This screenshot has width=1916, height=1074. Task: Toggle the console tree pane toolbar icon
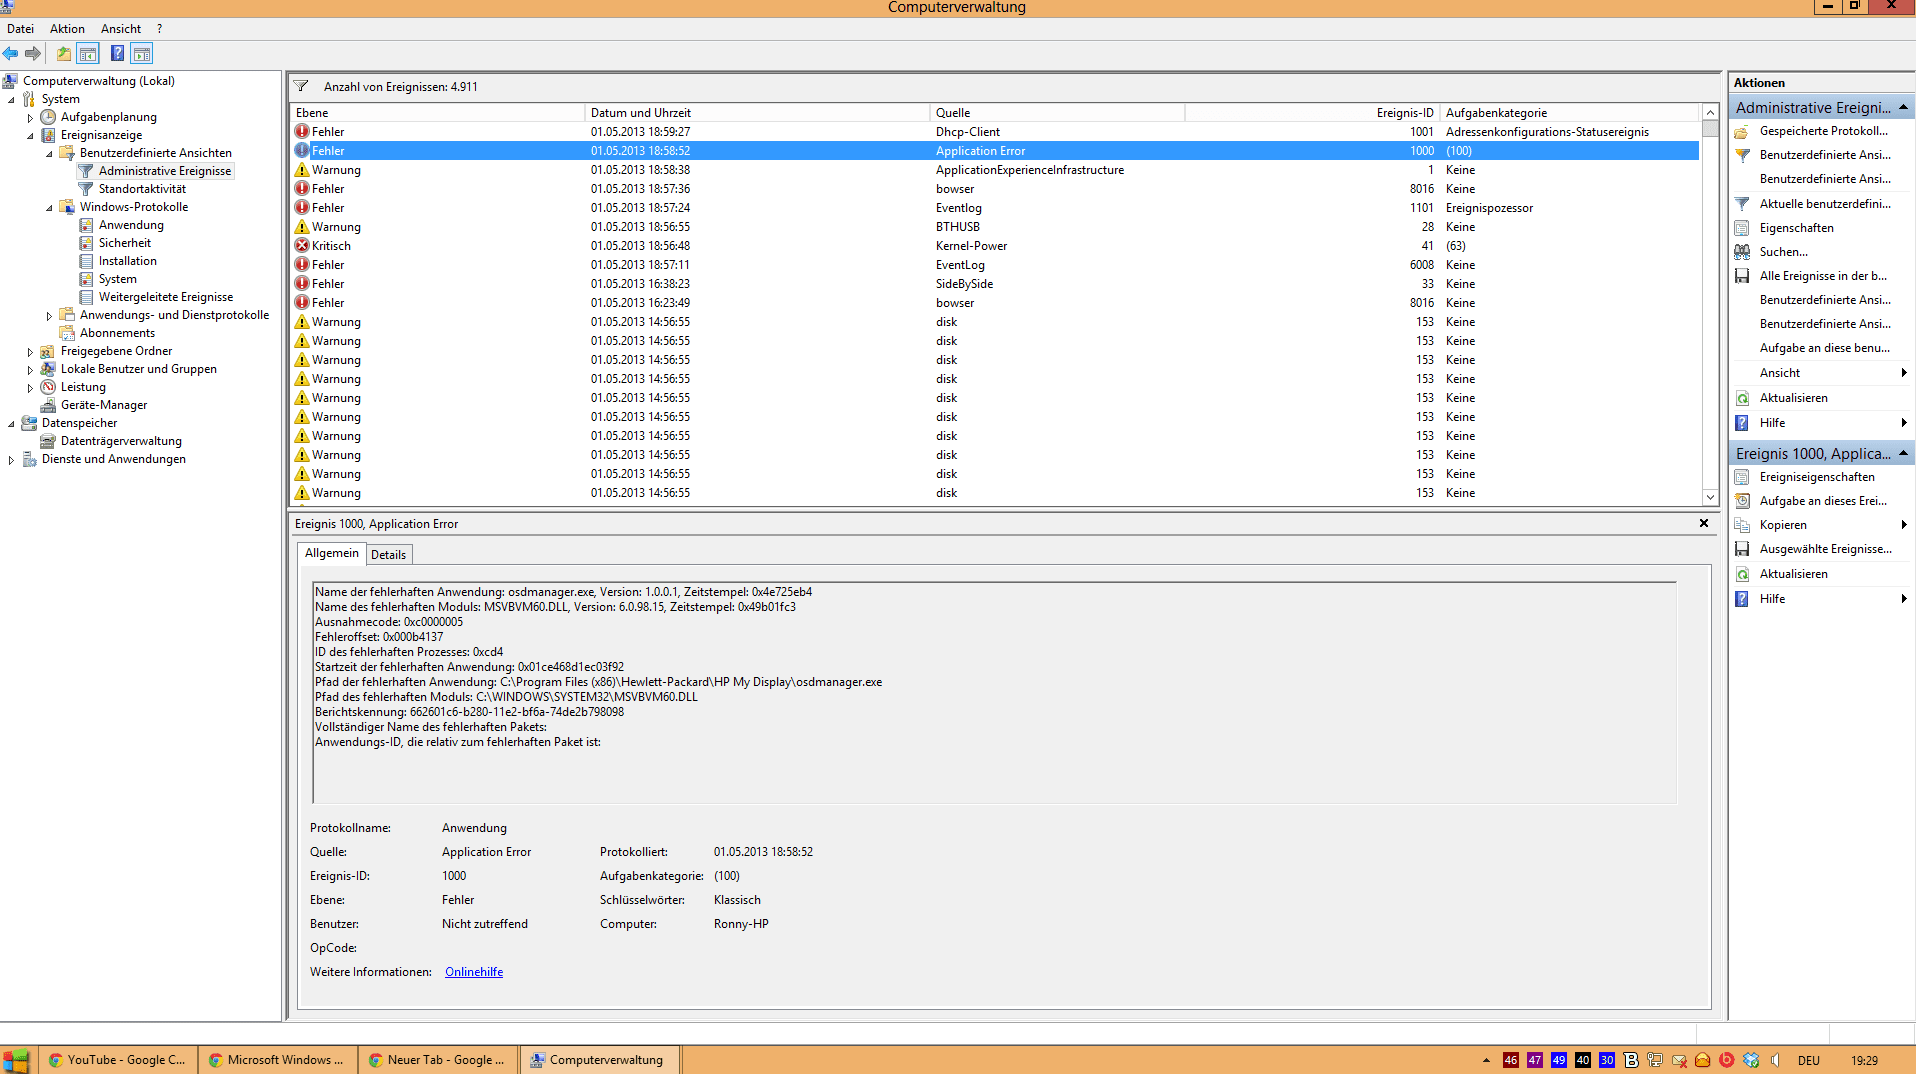point(88,54)
